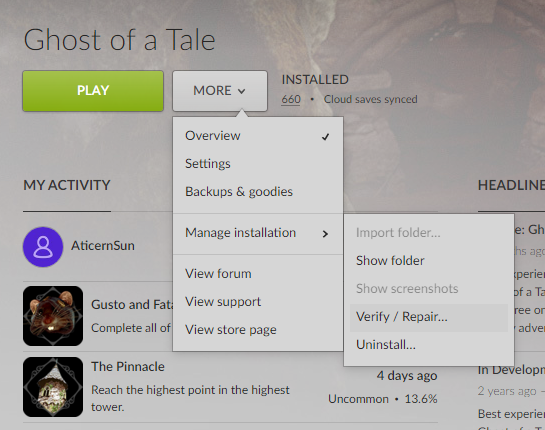
Task: Click the Overview checkmark icon
Action: 325,137
